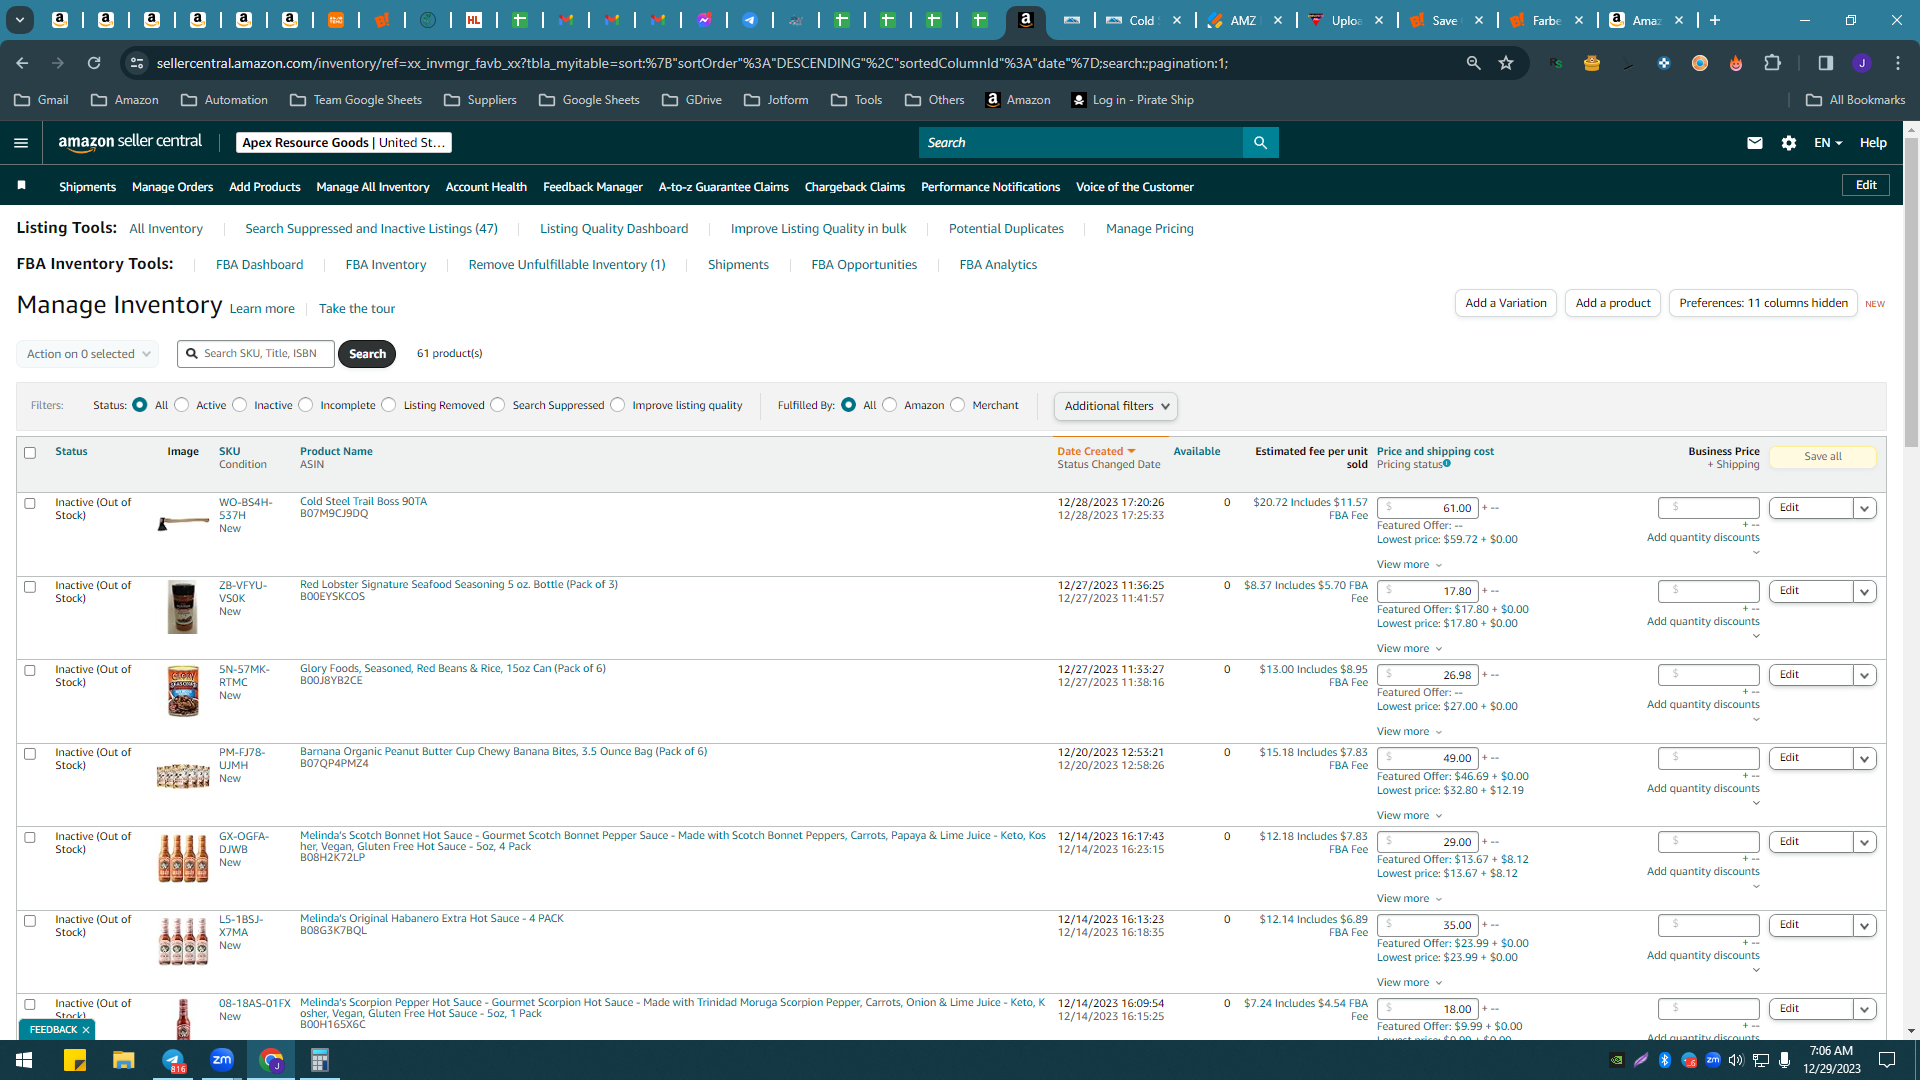Click the pricing status info icon
1920x1080 pixels.
[x=1447, y=464]
